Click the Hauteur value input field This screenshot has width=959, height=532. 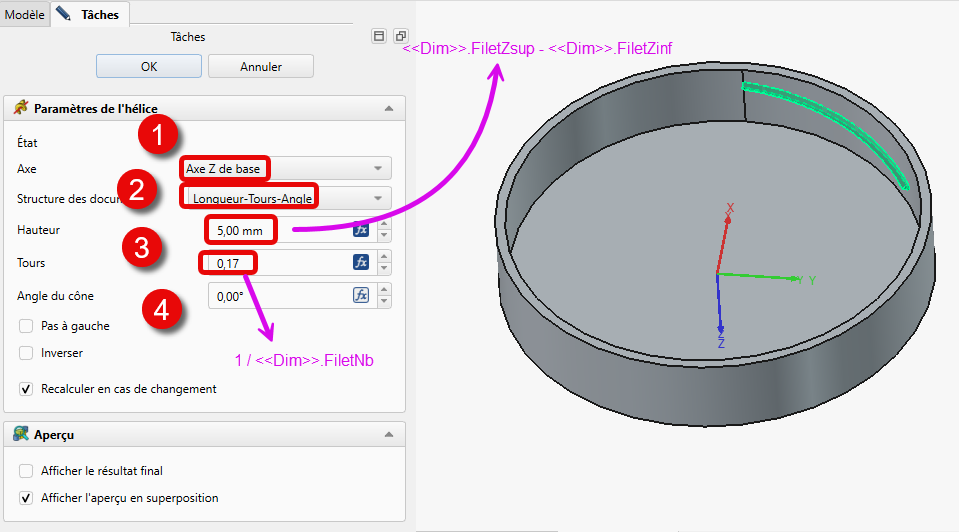click(x=275, y=230)
